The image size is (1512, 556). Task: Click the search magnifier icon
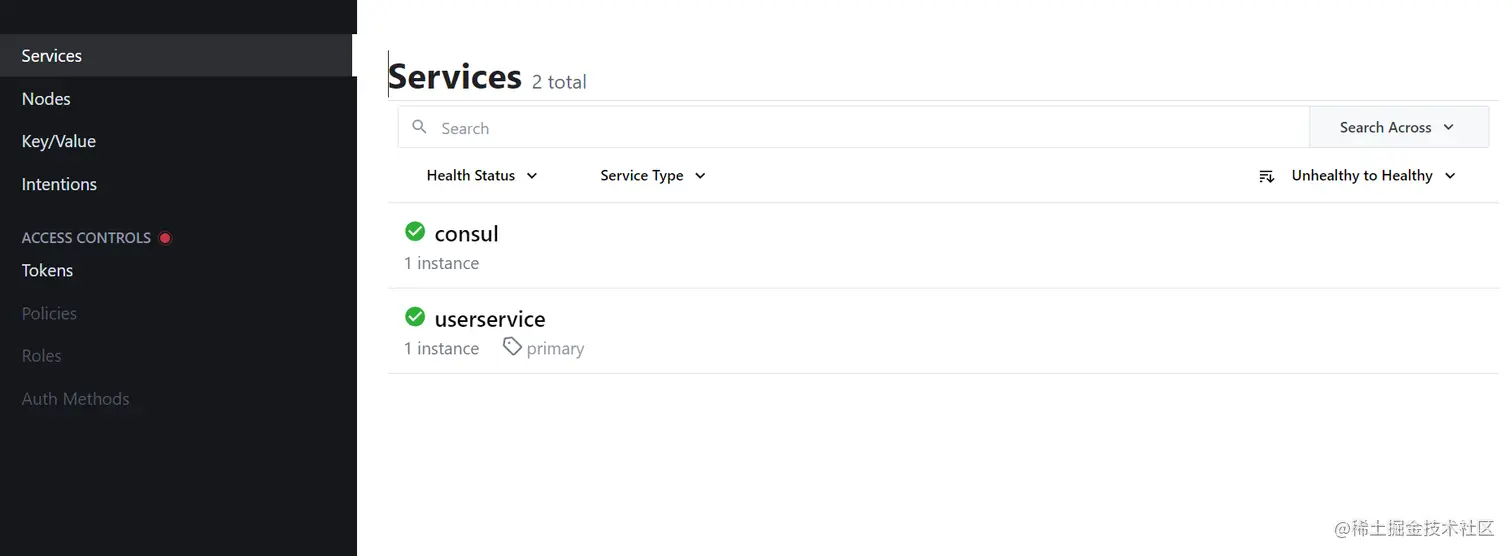(x=420, y=127)
